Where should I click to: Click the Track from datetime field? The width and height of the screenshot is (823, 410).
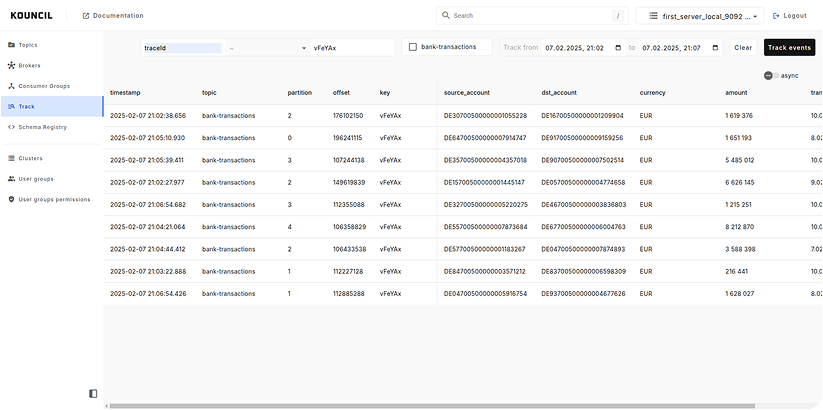point(583,47)
